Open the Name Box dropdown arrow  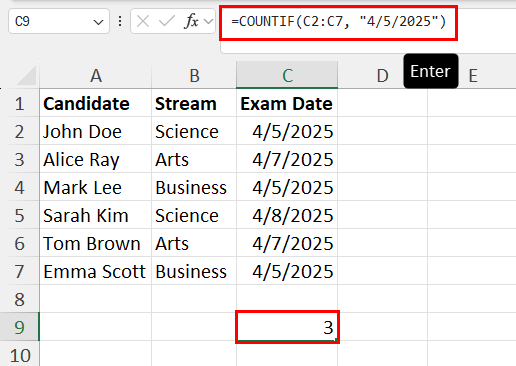pos(98,22)
